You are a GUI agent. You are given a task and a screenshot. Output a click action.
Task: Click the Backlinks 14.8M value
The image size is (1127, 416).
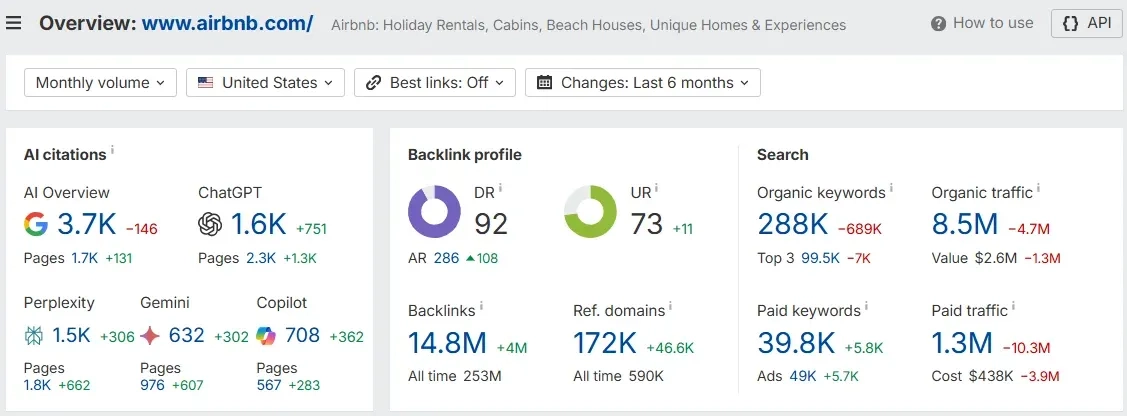pyautogui.click(x=448, y=343)
